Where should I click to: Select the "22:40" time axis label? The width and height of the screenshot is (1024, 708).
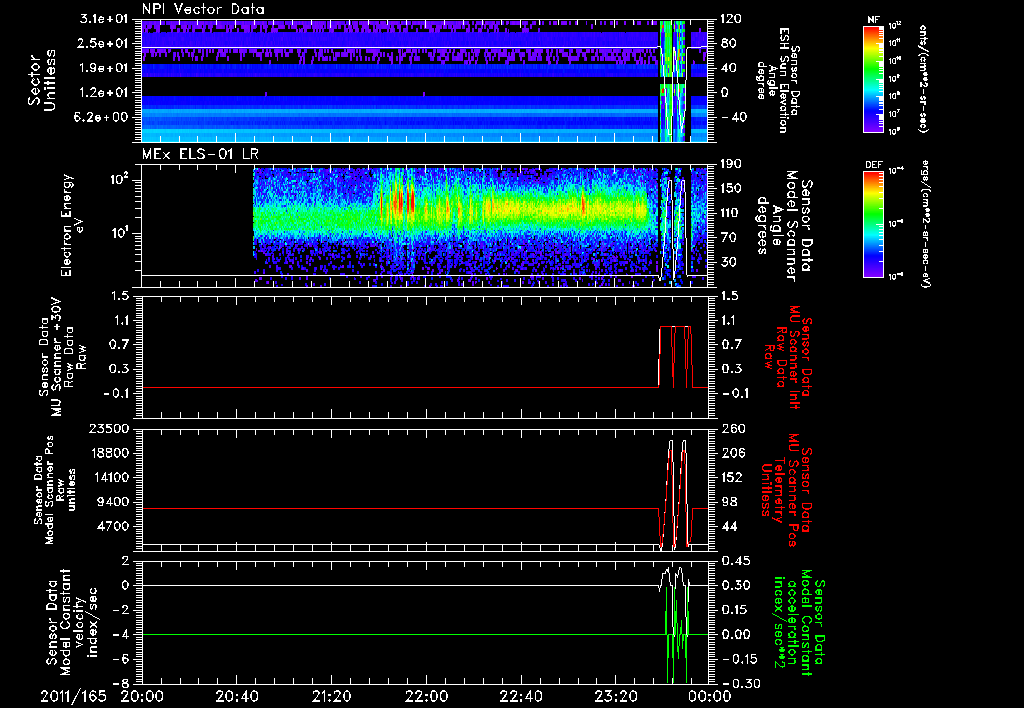[522, 696]
